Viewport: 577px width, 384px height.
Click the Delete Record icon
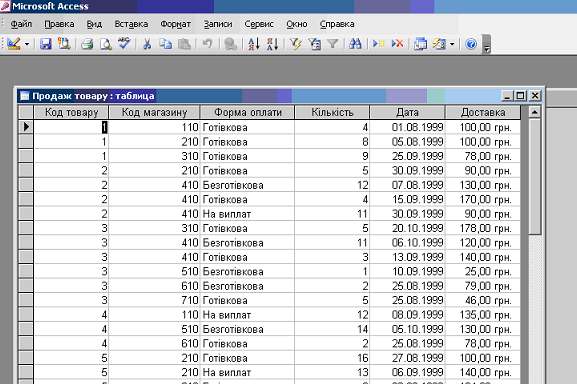coord(397,44)
